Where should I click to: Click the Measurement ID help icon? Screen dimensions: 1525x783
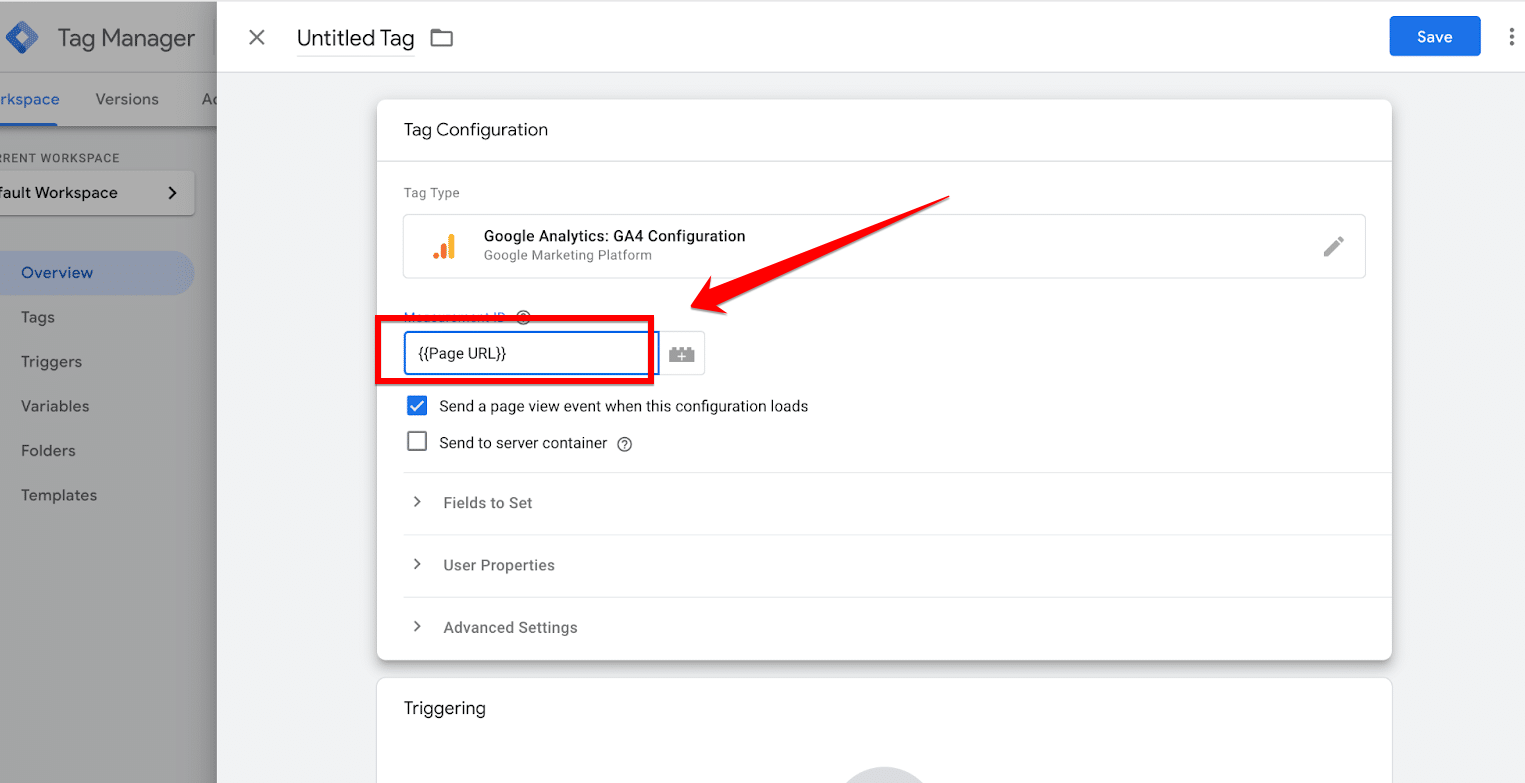(x=523, y=317)
